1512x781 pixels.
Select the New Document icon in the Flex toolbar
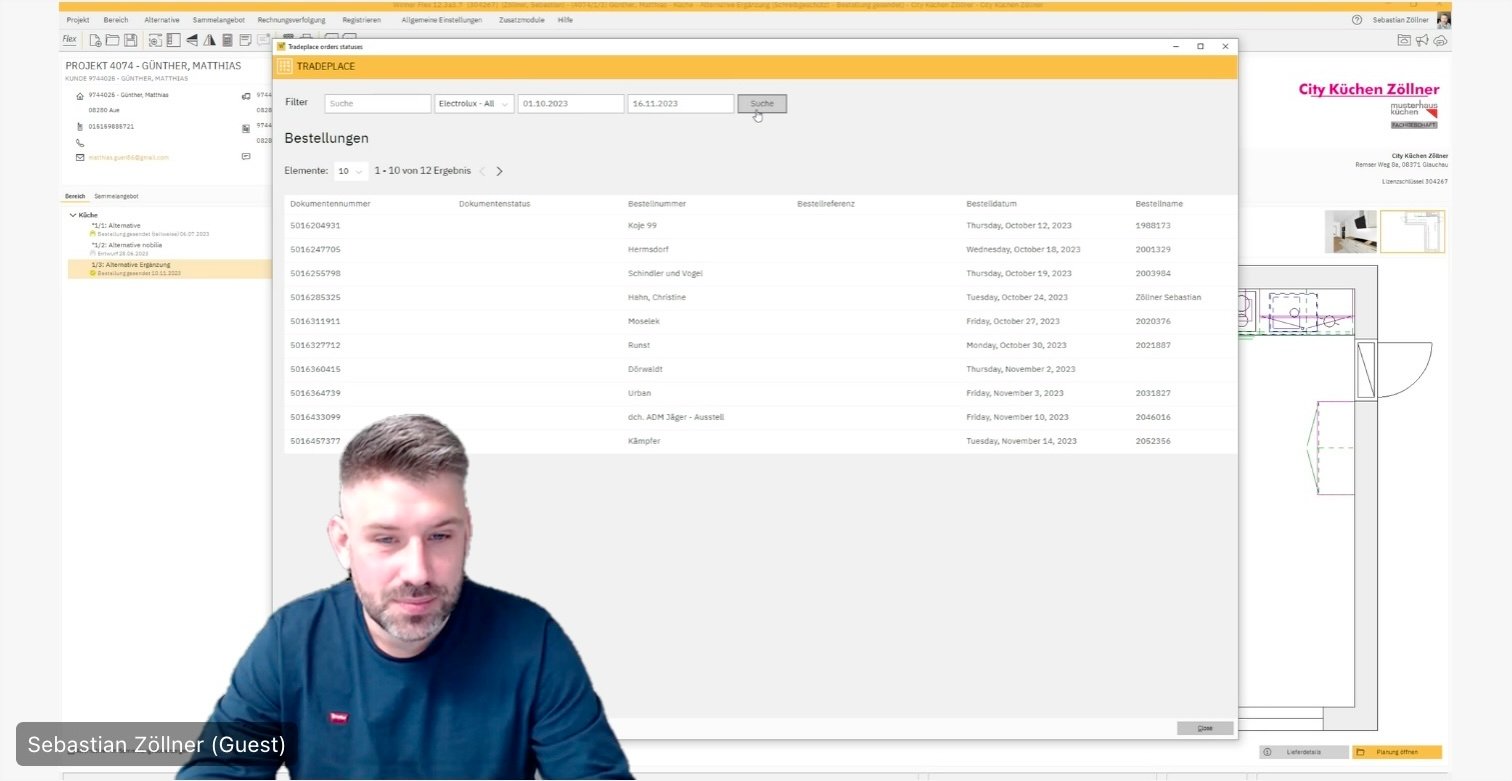pyautogui.click(x=94, y=39)
